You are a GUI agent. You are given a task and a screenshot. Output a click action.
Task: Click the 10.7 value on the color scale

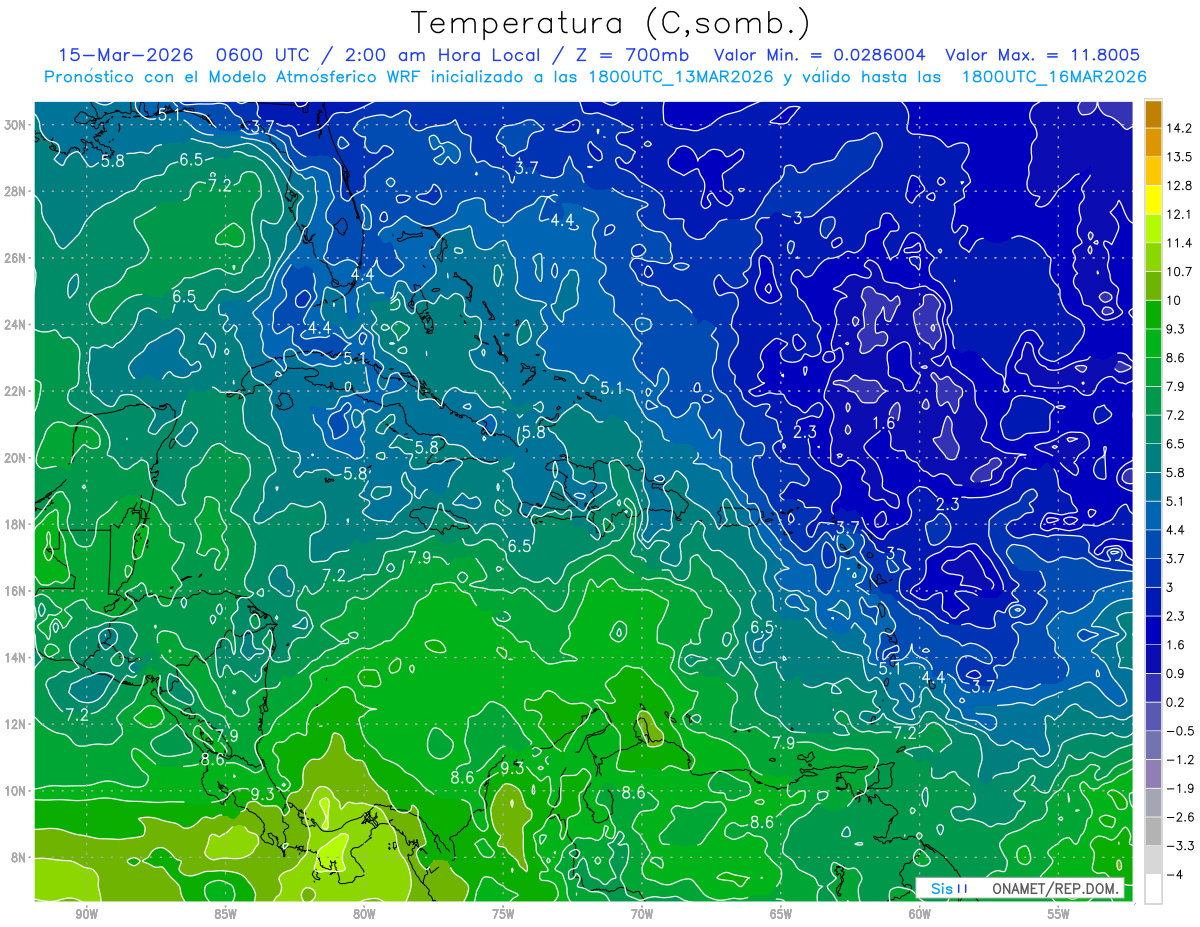(1179, 272)
